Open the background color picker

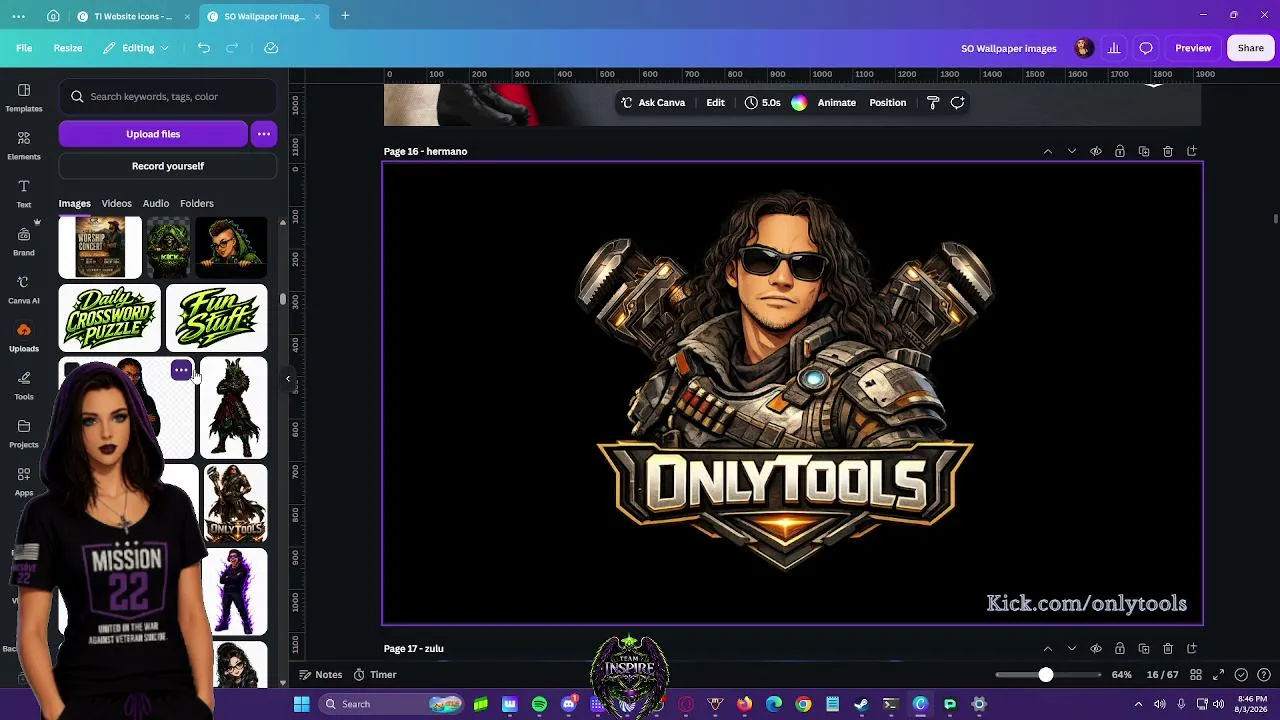799,102
